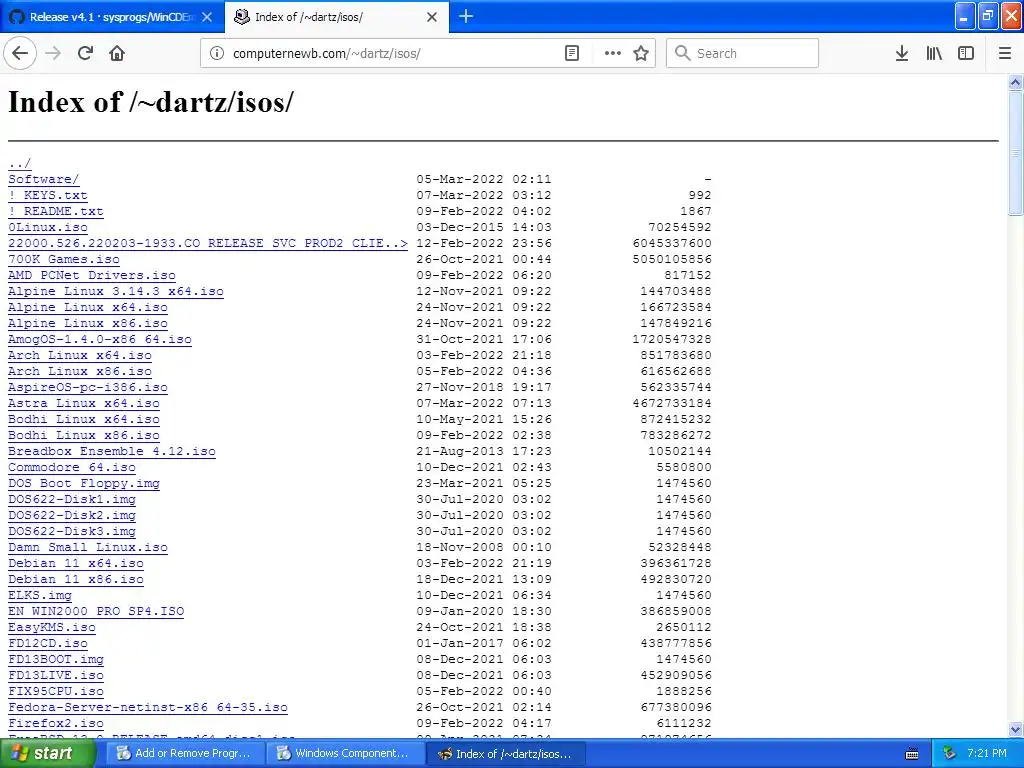Close the Release v4.1 WinCDEmu tab
The height and width of the screenshot is (768, 1024).
pos(207,17)
